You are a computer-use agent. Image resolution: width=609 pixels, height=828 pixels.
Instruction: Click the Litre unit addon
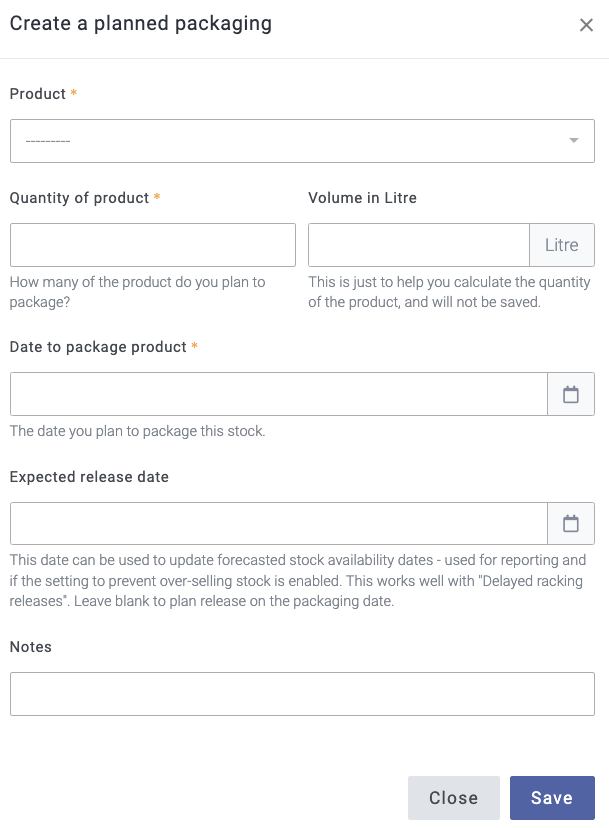click(562, 245)
